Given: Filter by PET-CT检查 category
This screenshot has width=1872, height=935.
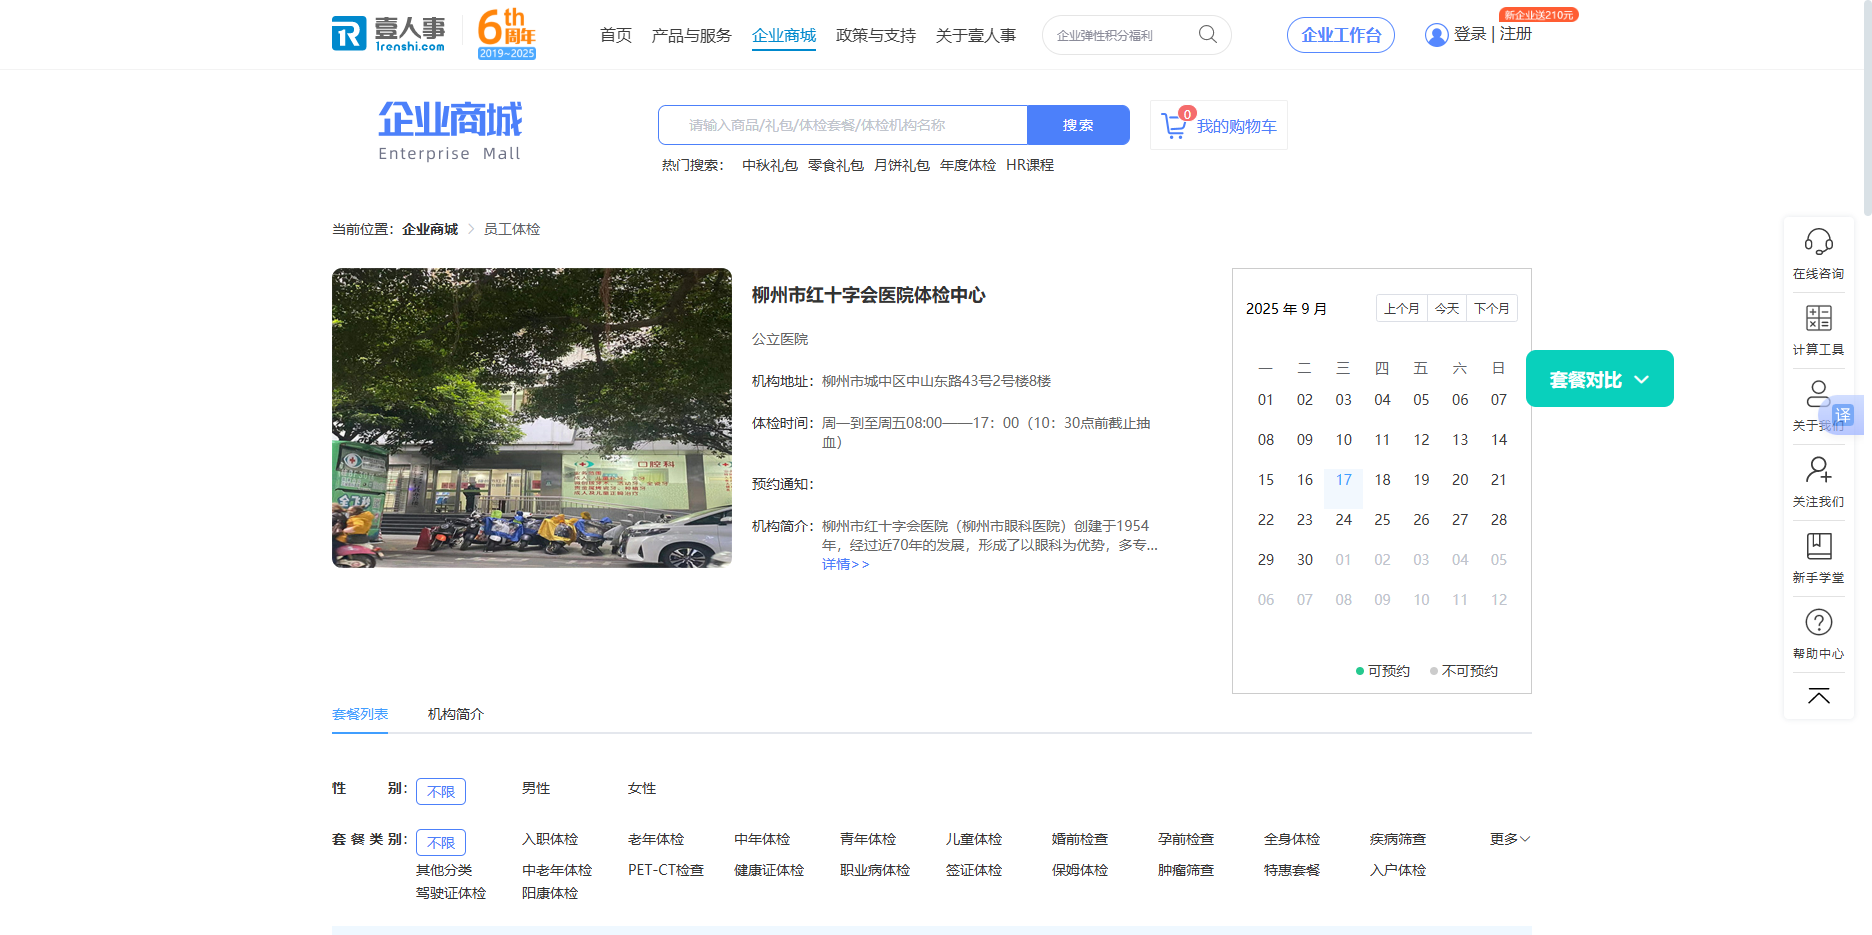Looking at the screenshot, I should click(666, 870).
